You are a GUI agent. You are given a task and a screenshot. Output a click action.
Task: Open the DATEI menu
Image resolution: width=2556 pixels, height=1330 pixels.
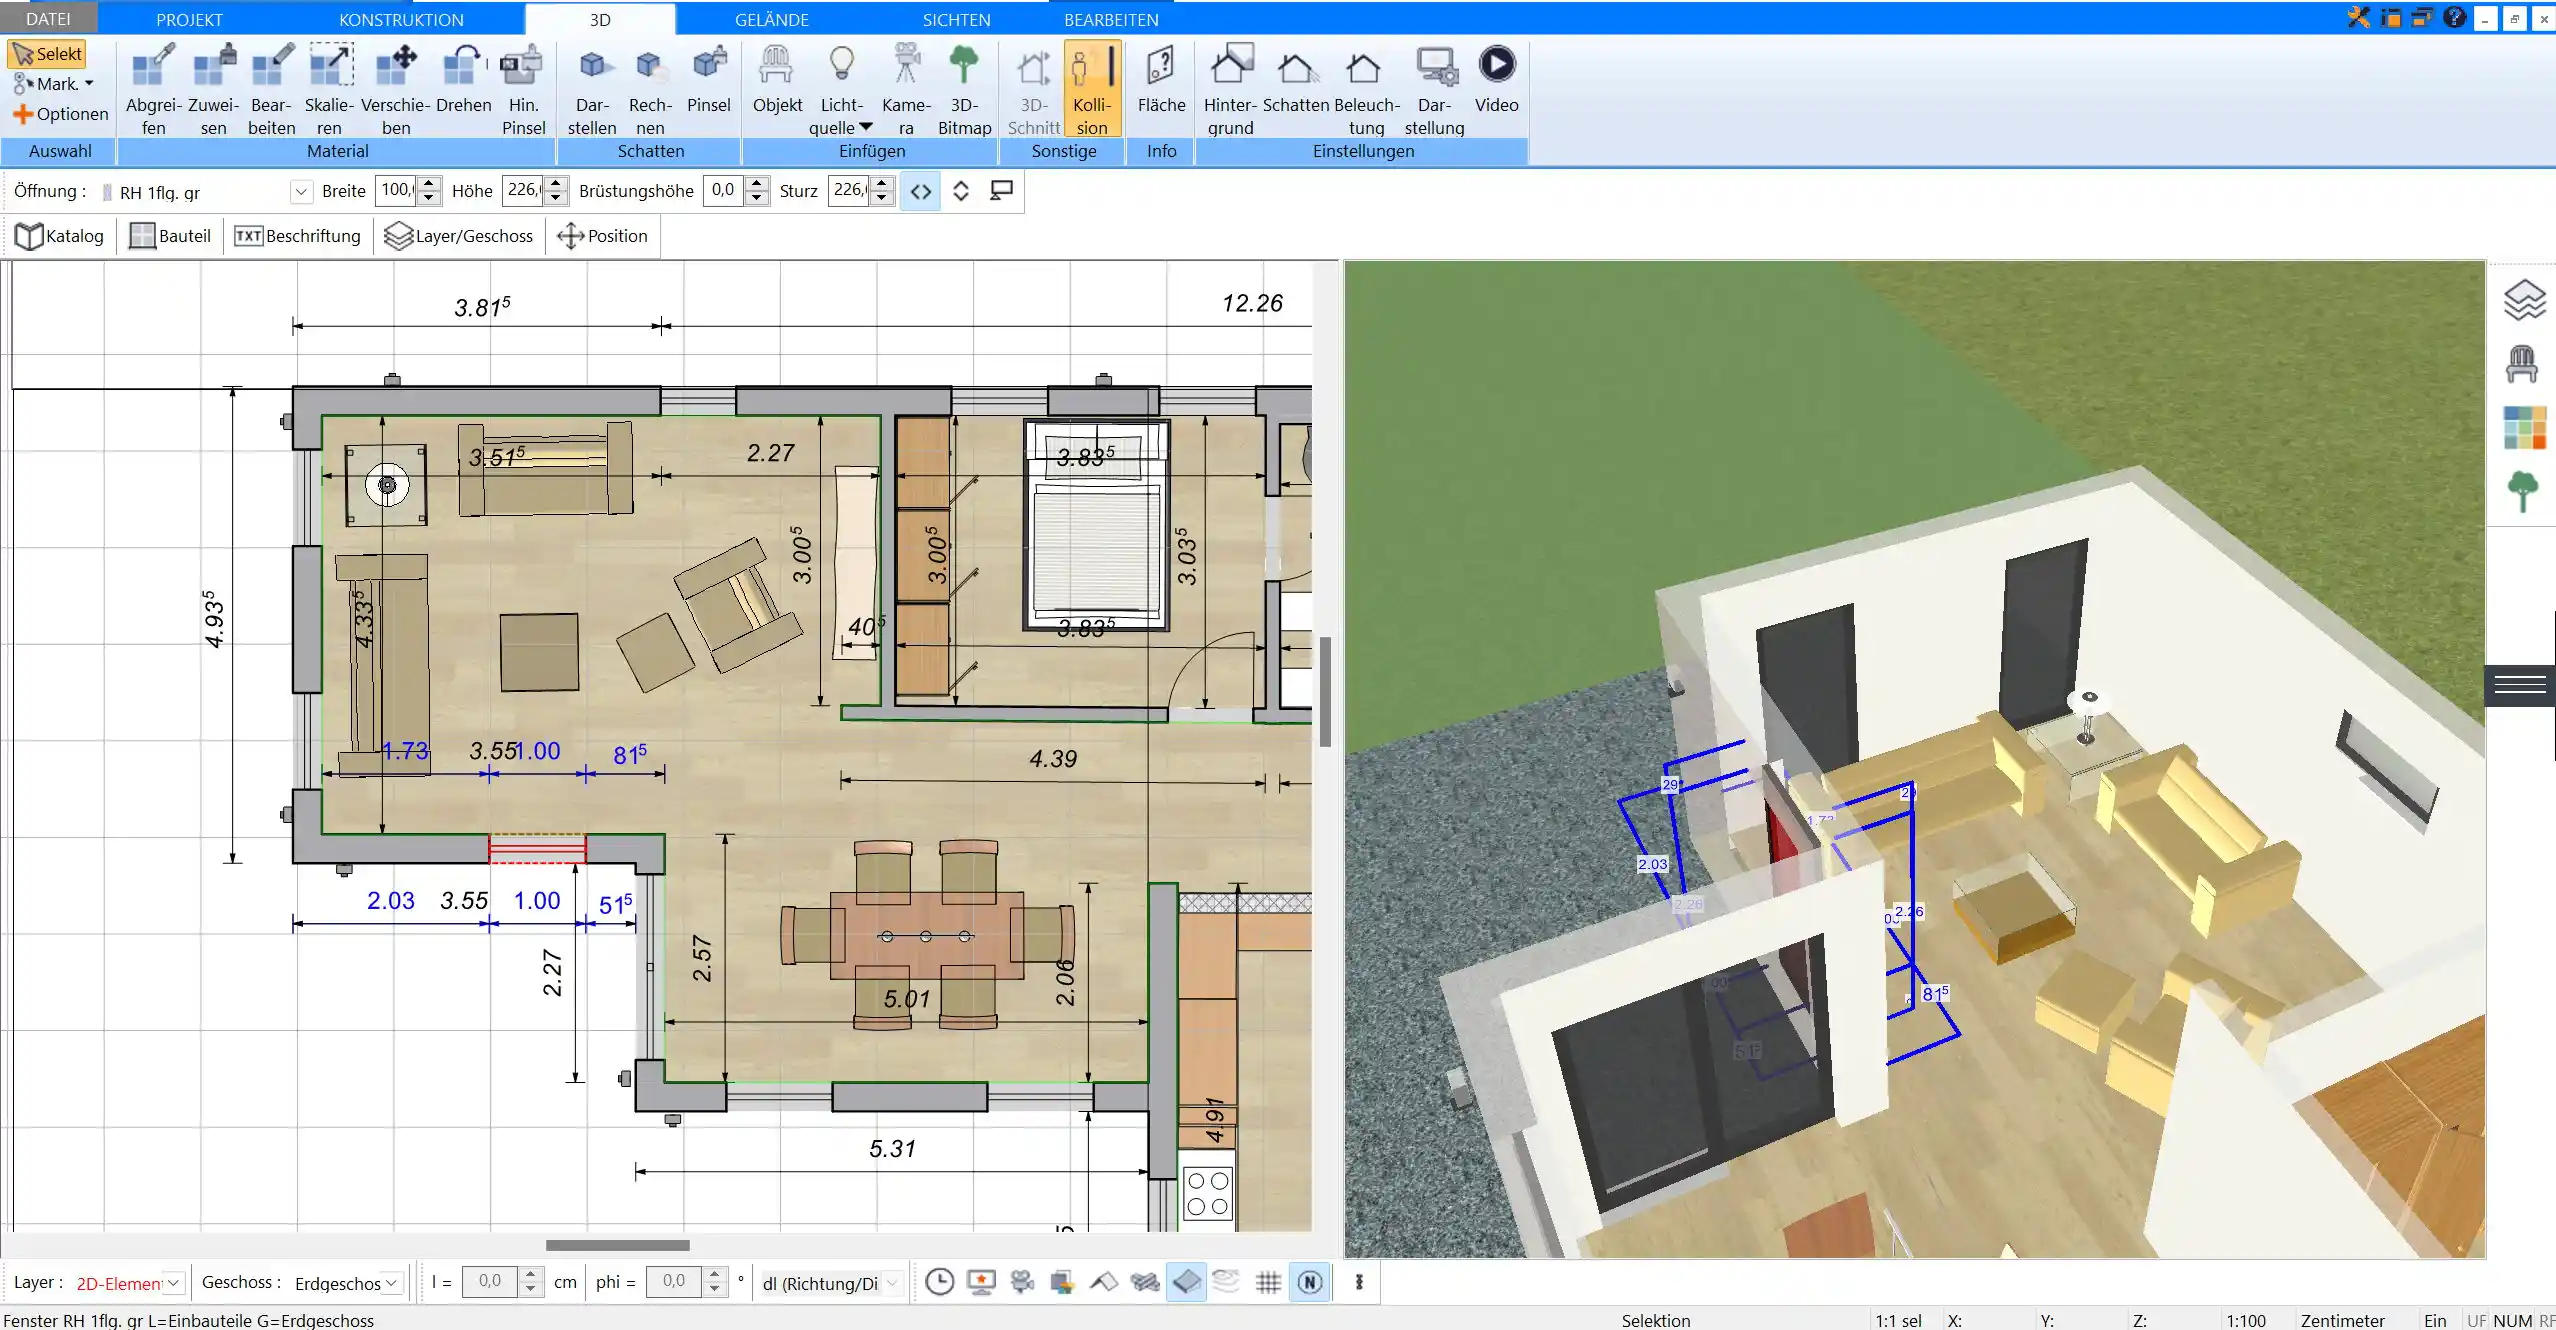click(48, 19)
